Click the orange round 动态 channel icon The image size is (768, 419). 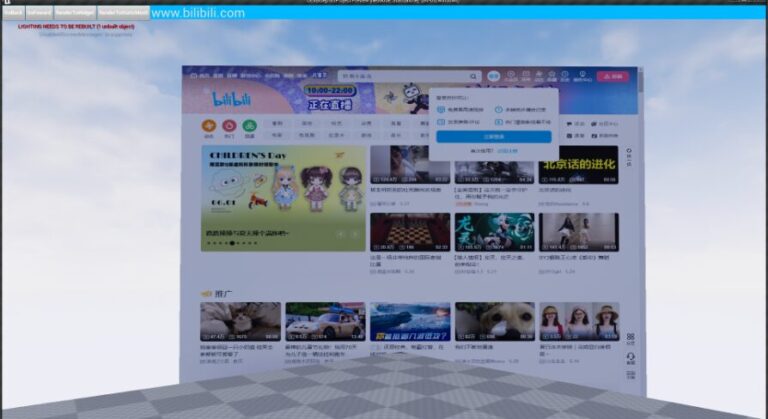pyautogui.click(x=209, y=126)
